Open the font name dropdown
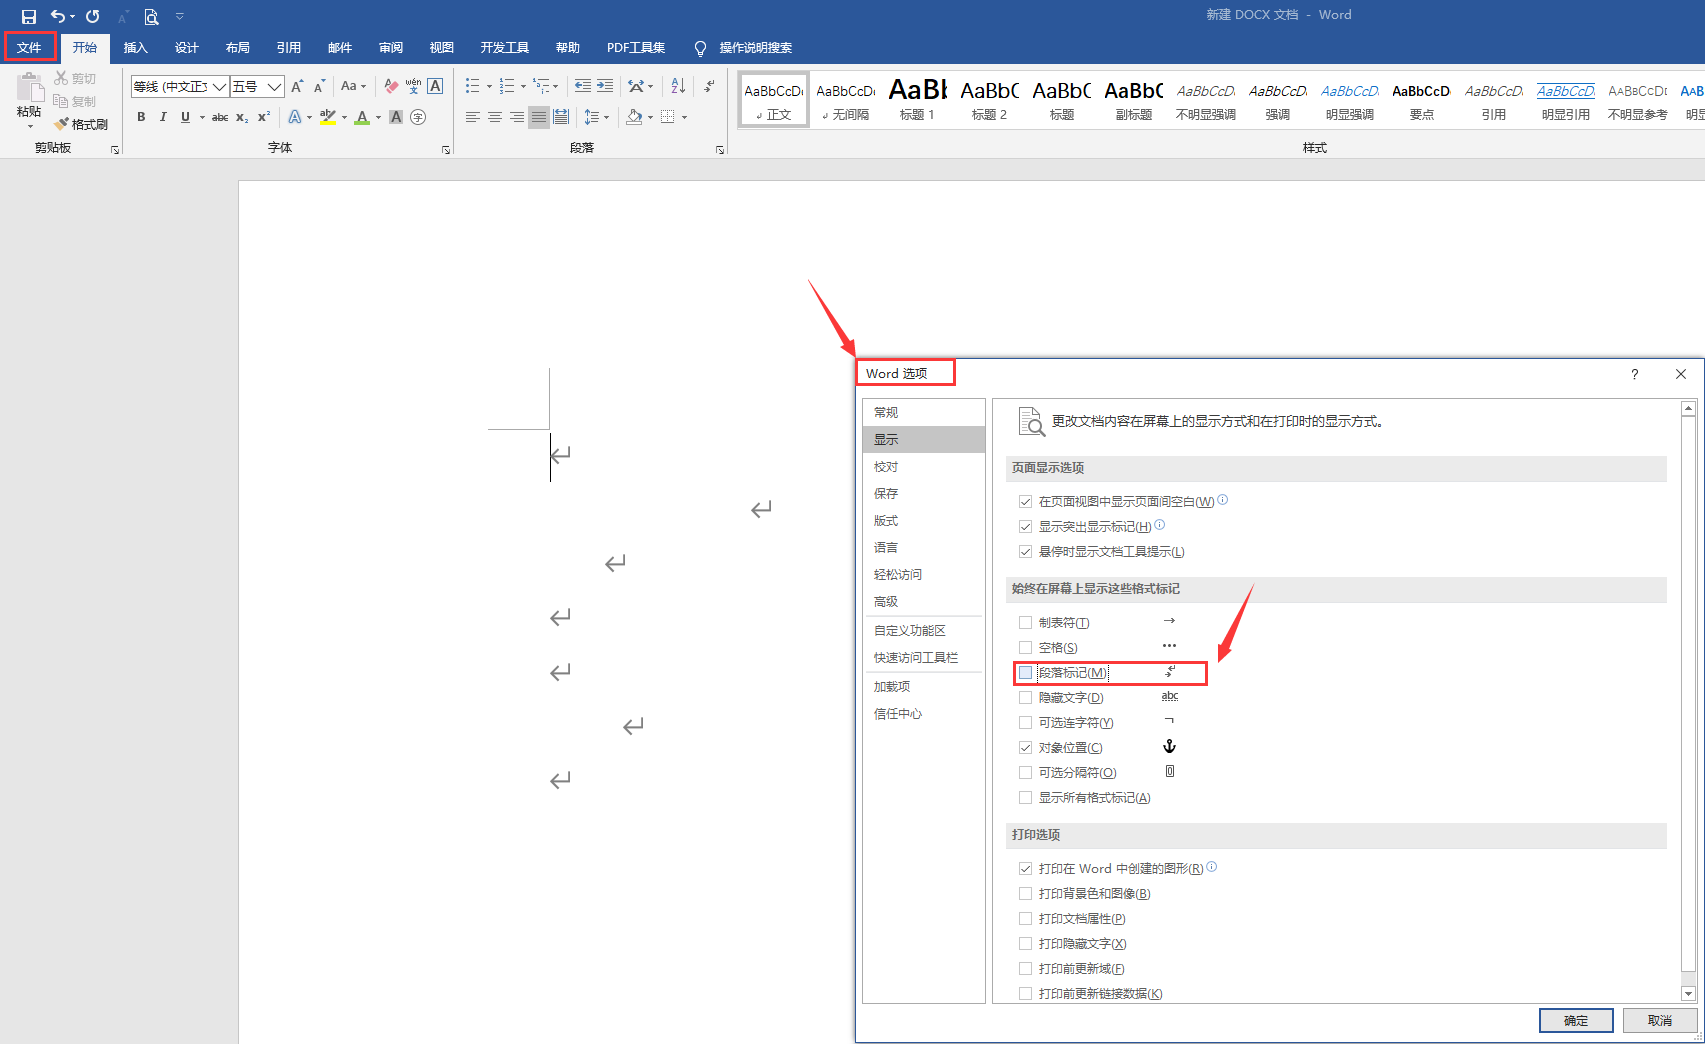 [x=219, y=87]
